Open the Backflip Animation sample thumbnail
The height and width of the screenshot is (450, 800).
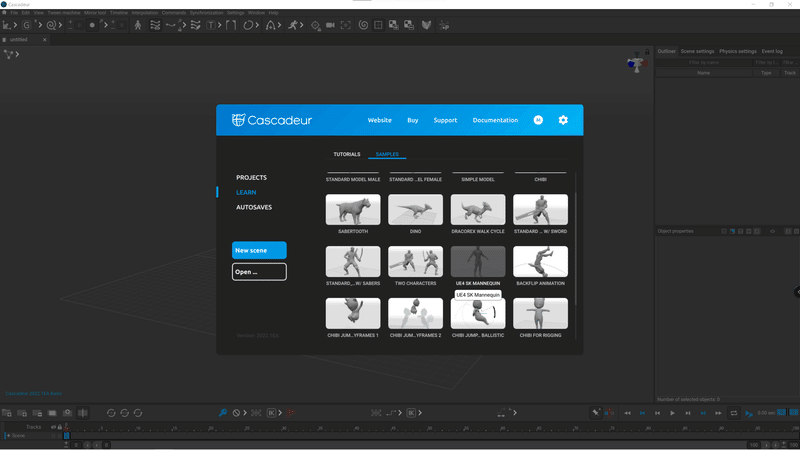click(540, 261)
